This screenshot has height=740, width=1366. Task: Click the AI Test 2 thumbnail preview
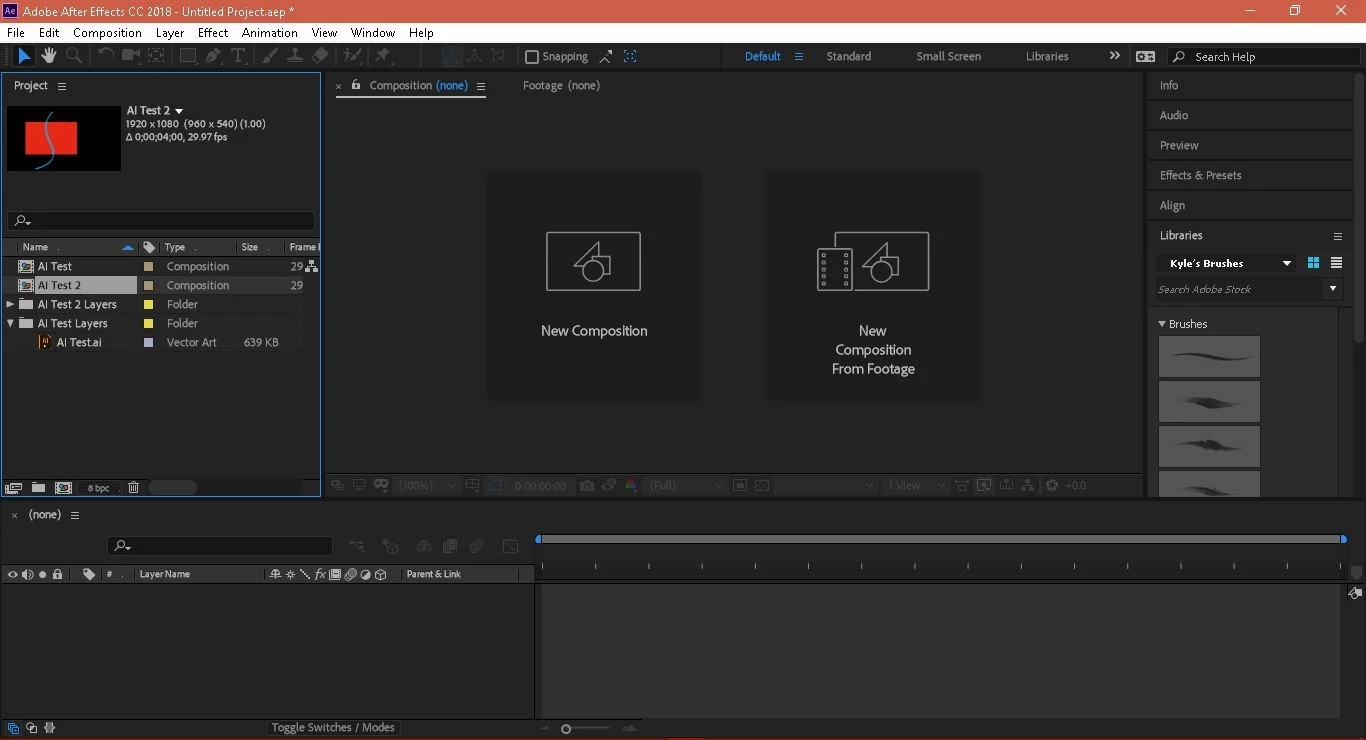(64, 138)
